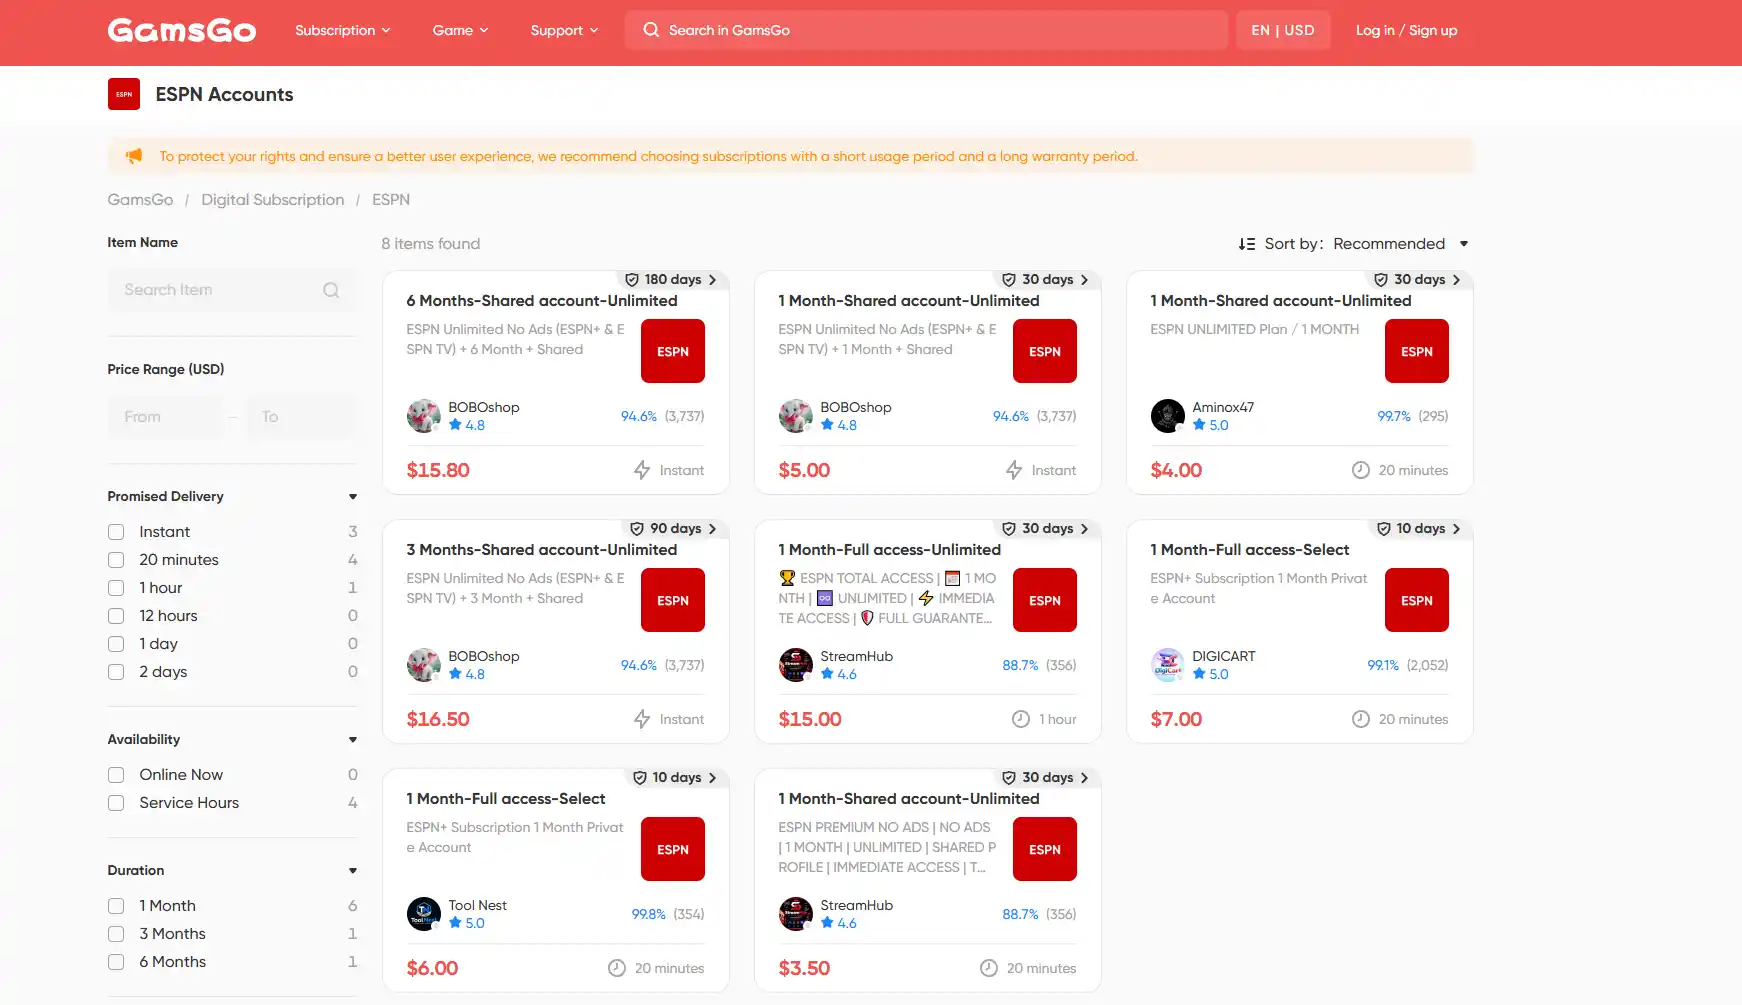Image resolution: width=1742 pixels, height=1005 pixels.
Task: Click lightning Instant icon on $15.80 card
Action: 642,470
